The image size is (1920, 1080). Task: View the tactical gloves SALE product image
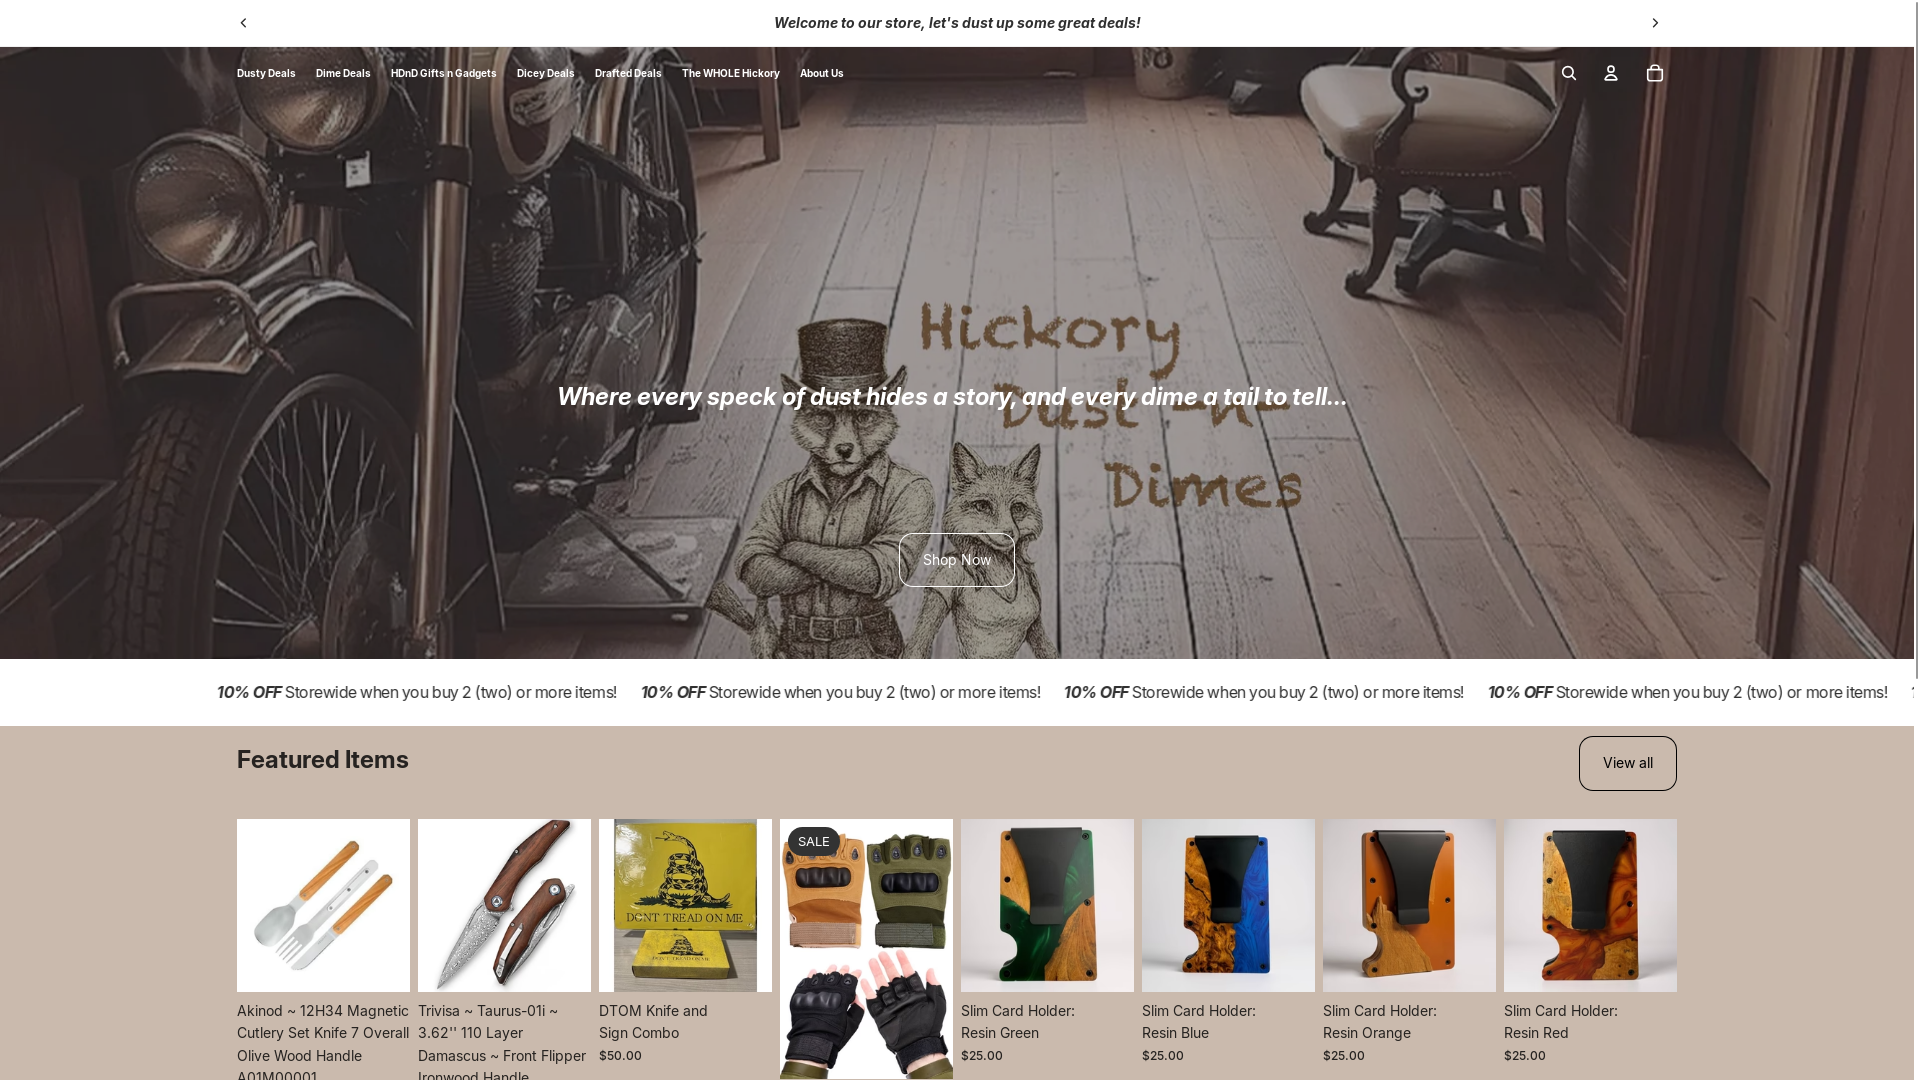[866, 948]
